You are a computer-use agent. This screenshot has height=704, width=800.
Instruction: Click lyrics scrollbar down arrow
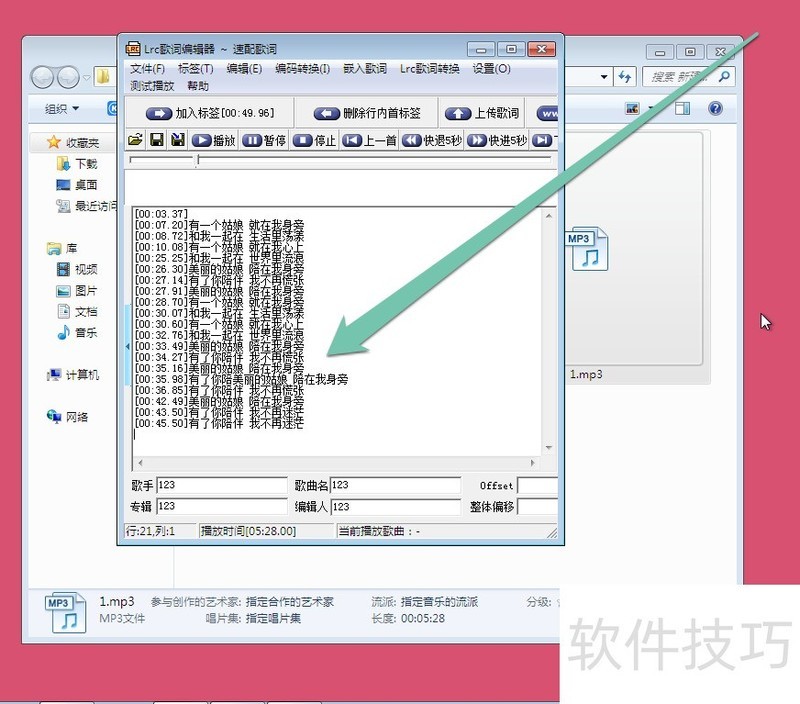548,447
